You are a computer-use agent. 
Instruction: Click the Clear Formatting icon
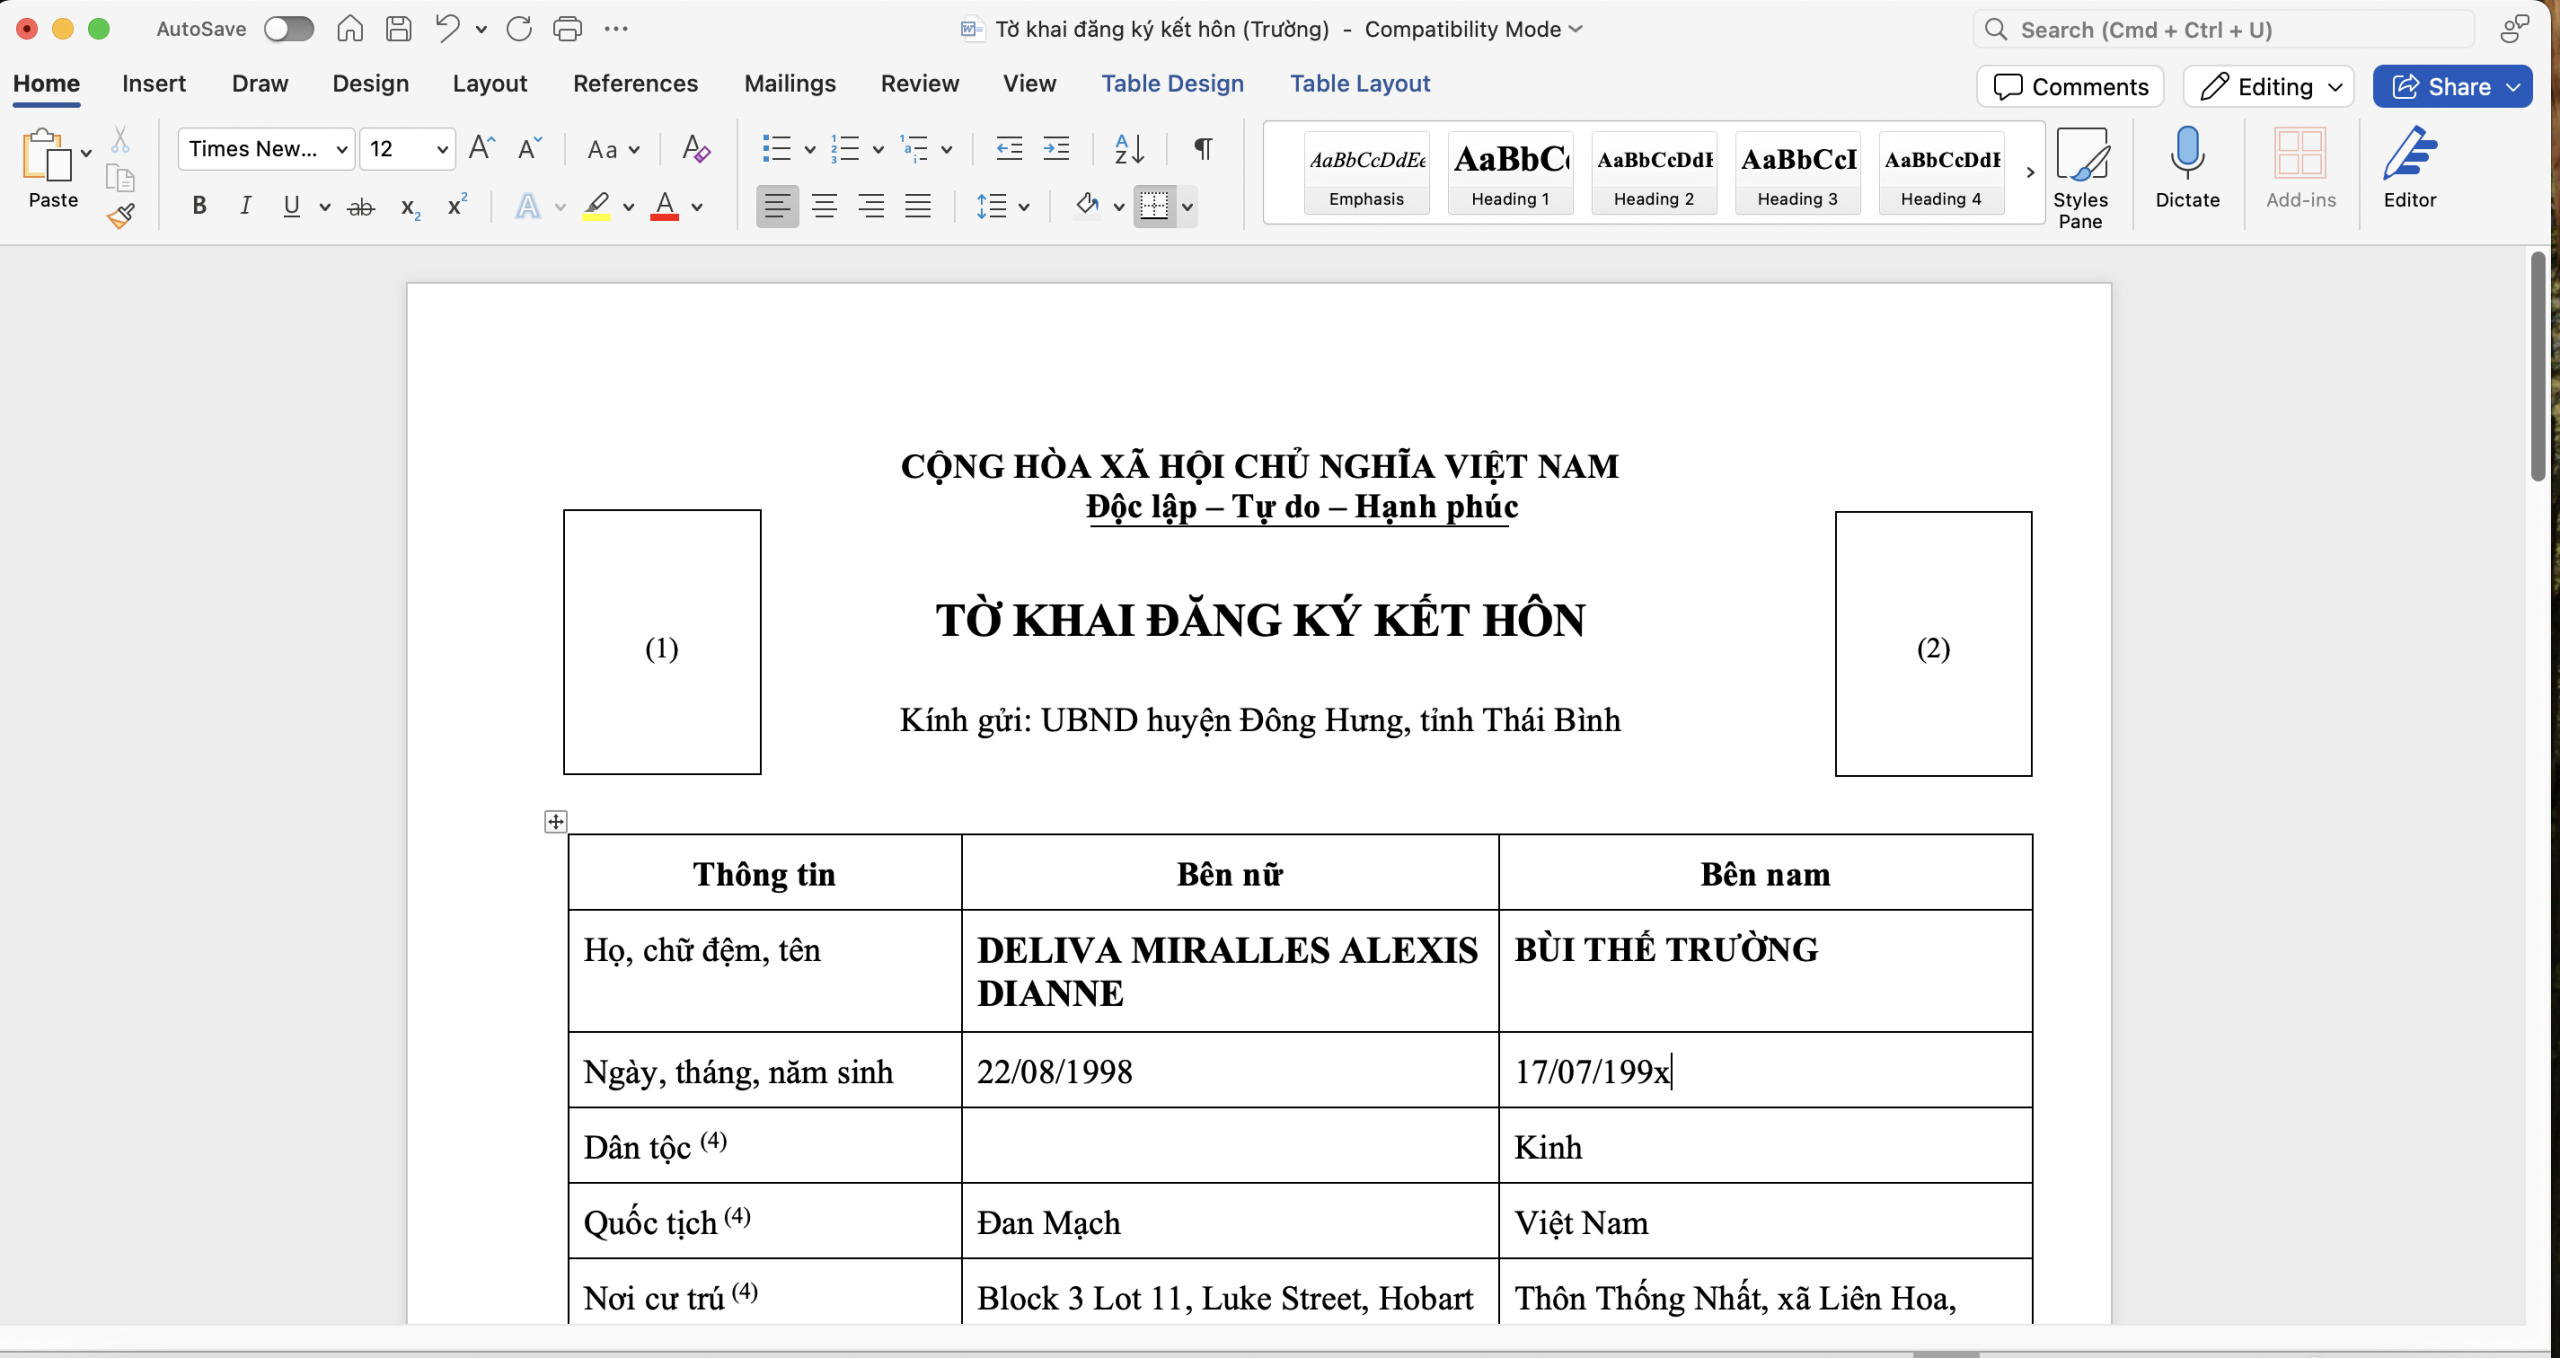tap(695, 149)
